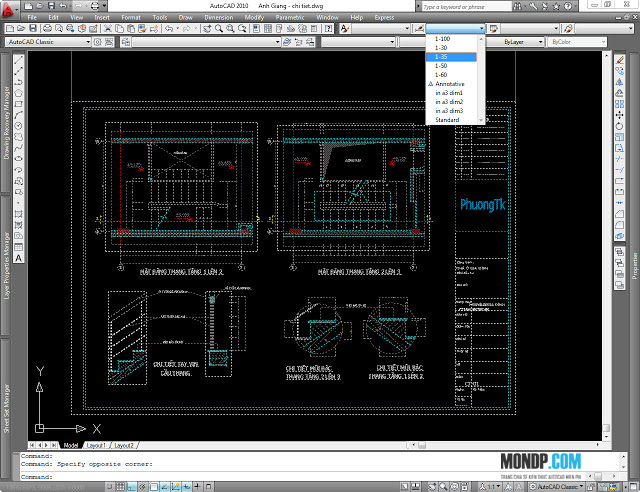Select the Rectangle tool in the Draw toolbar

point(18,104)
